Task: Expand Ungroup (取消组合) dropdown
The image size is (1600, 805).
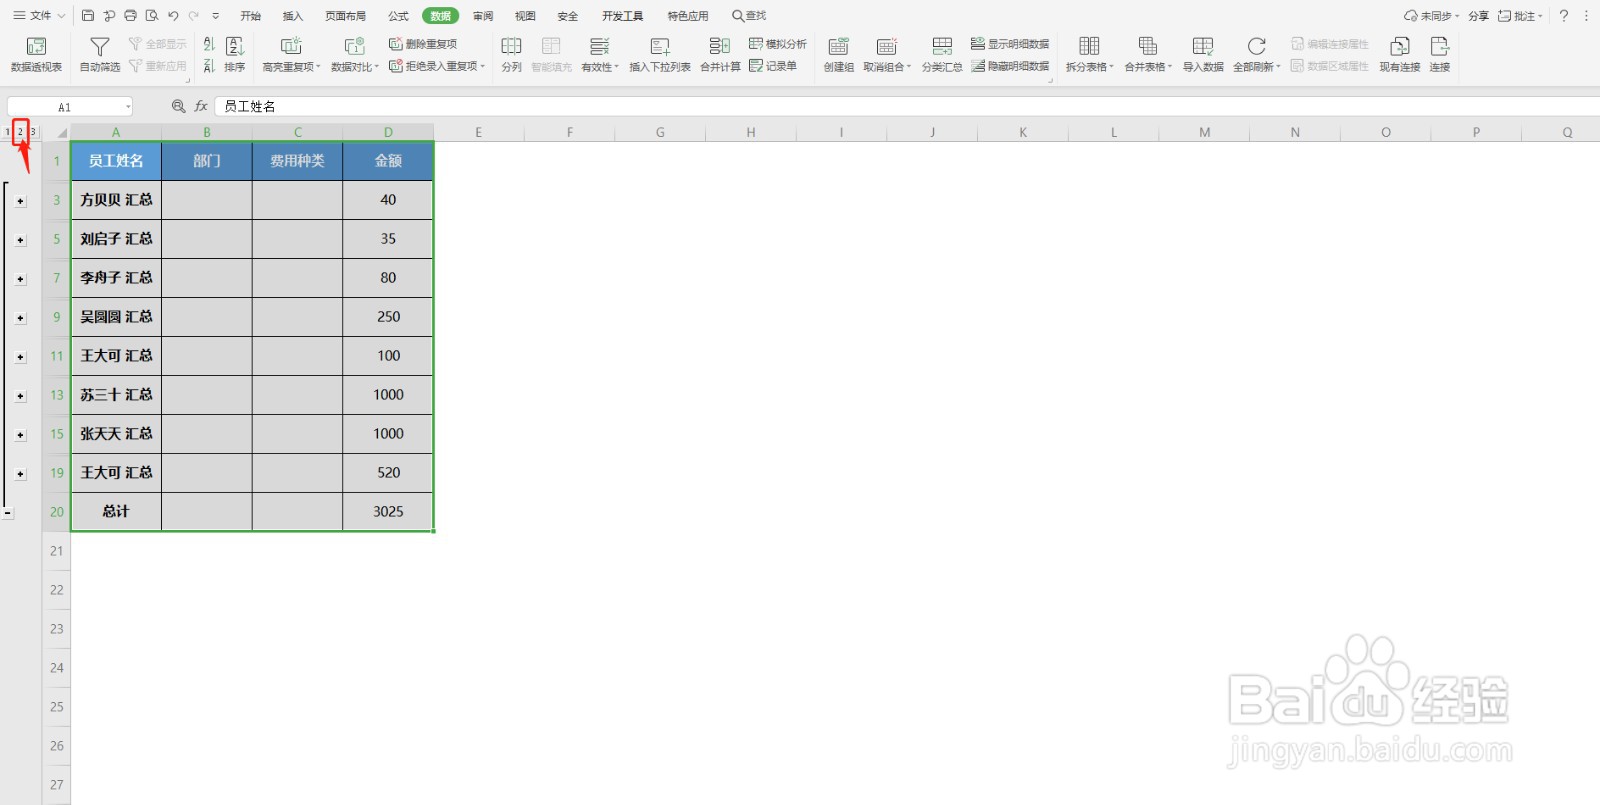Action: click(909, 67)
